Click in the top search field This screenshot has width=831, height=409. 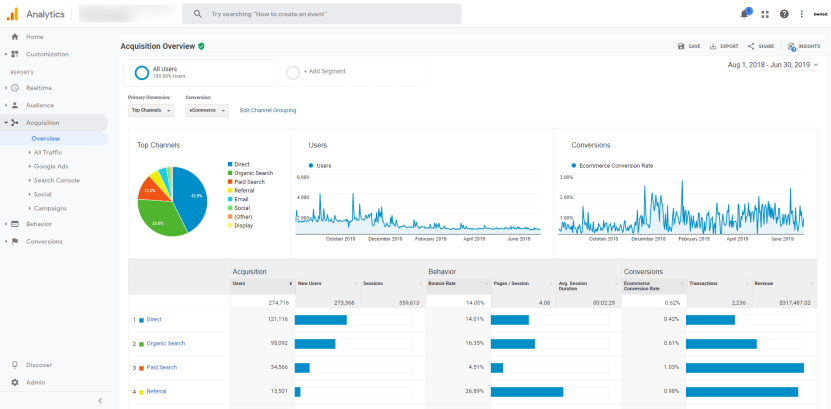pyautogui.click(x=322, y=14)
